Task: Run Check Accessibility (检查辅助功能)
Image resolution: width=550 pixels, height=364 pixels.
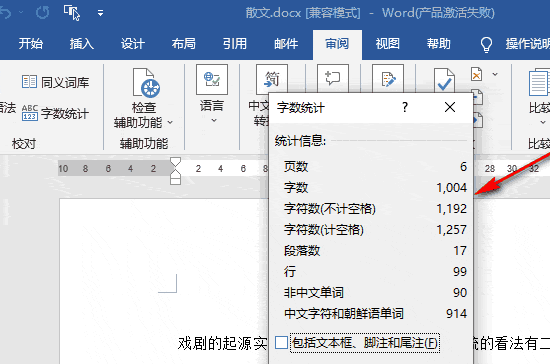Action: pos(143,98)
